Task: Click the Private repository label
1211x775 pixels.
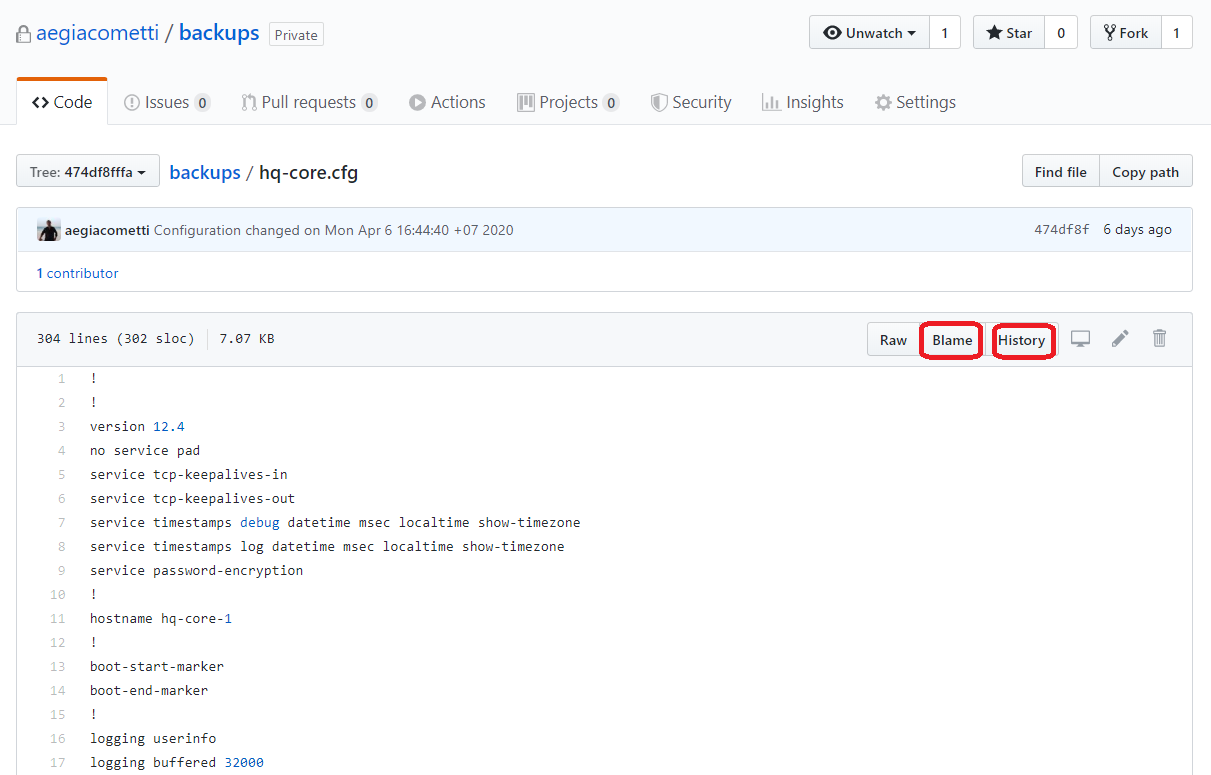Action: [x=296, y=35]
